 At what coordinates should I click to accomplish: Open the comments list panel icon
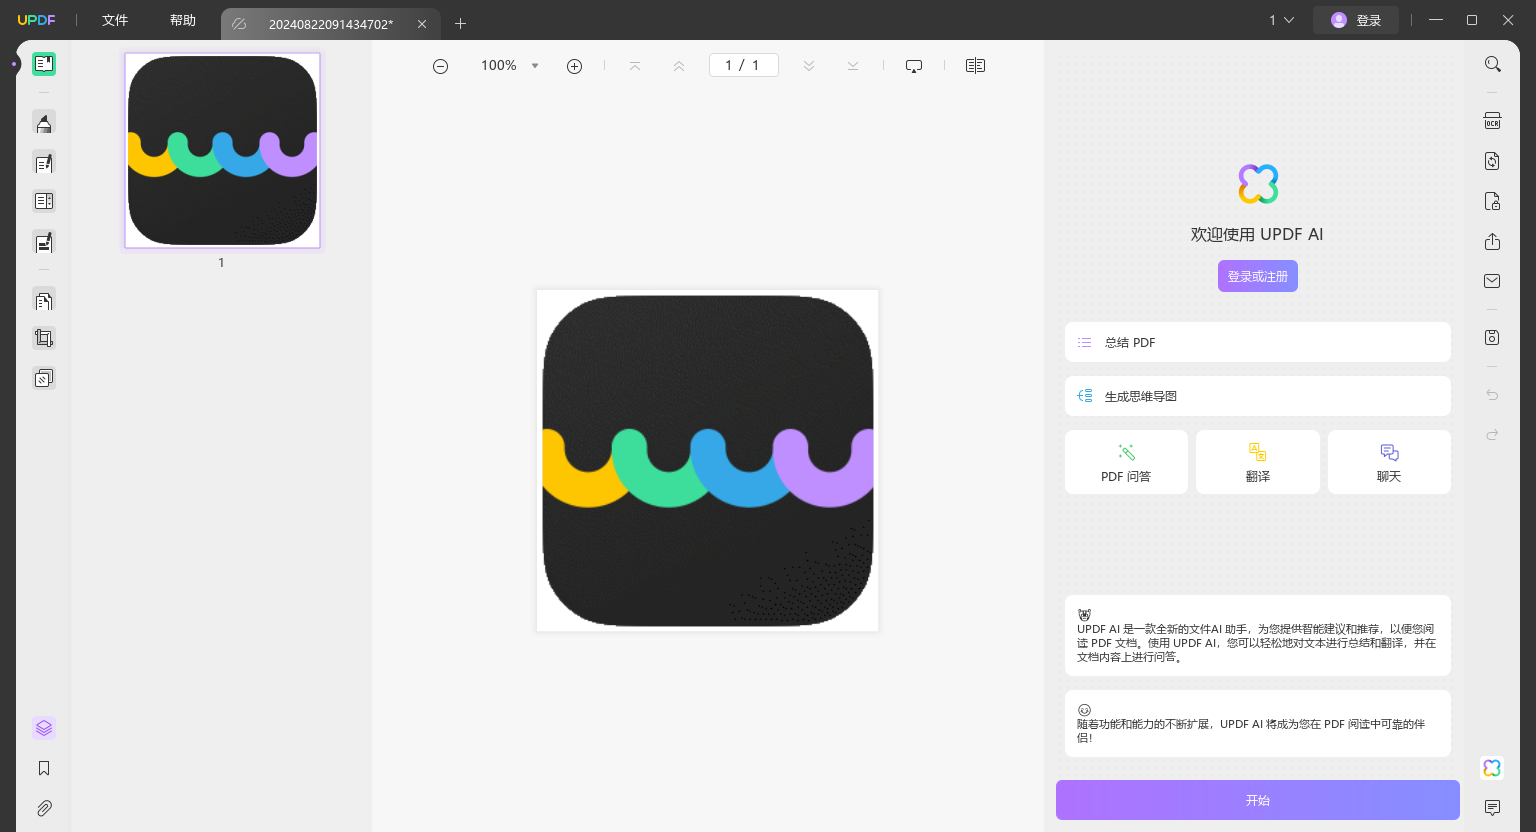coord(1492,808)
